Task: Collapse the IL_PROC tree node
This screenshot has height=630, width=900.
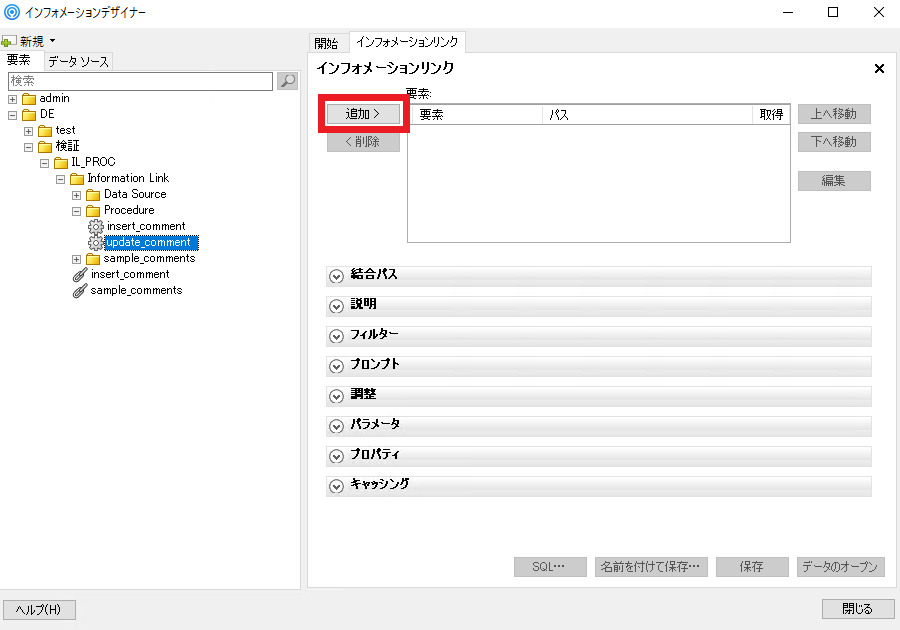Action: tap(44, 164)
